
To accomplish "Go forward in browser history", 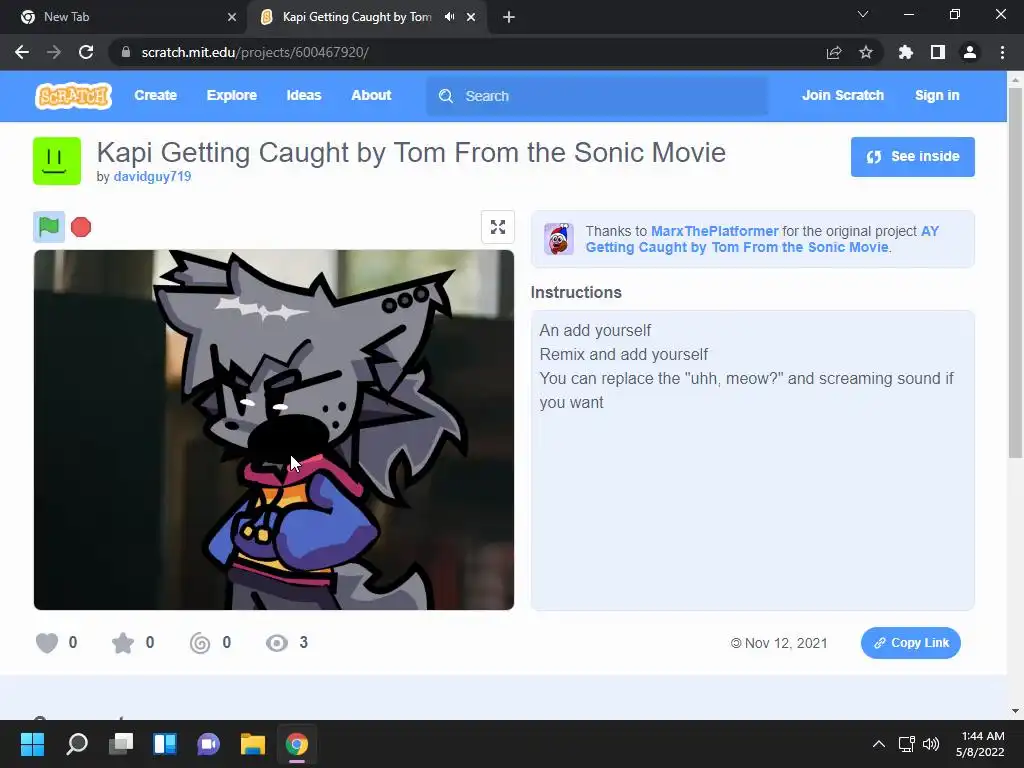I will pyautogui.click(x=54, y=52).
